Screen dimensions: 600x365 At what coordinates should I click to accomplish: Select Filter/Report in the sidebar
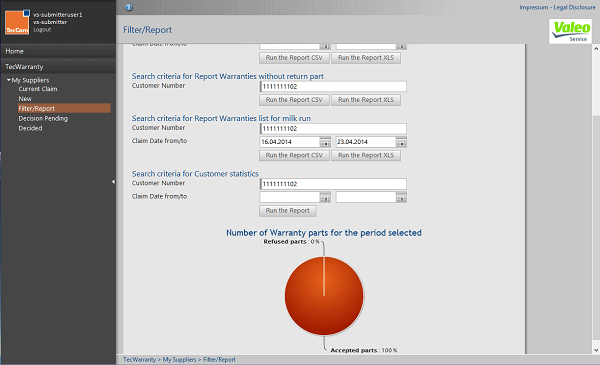64,108
